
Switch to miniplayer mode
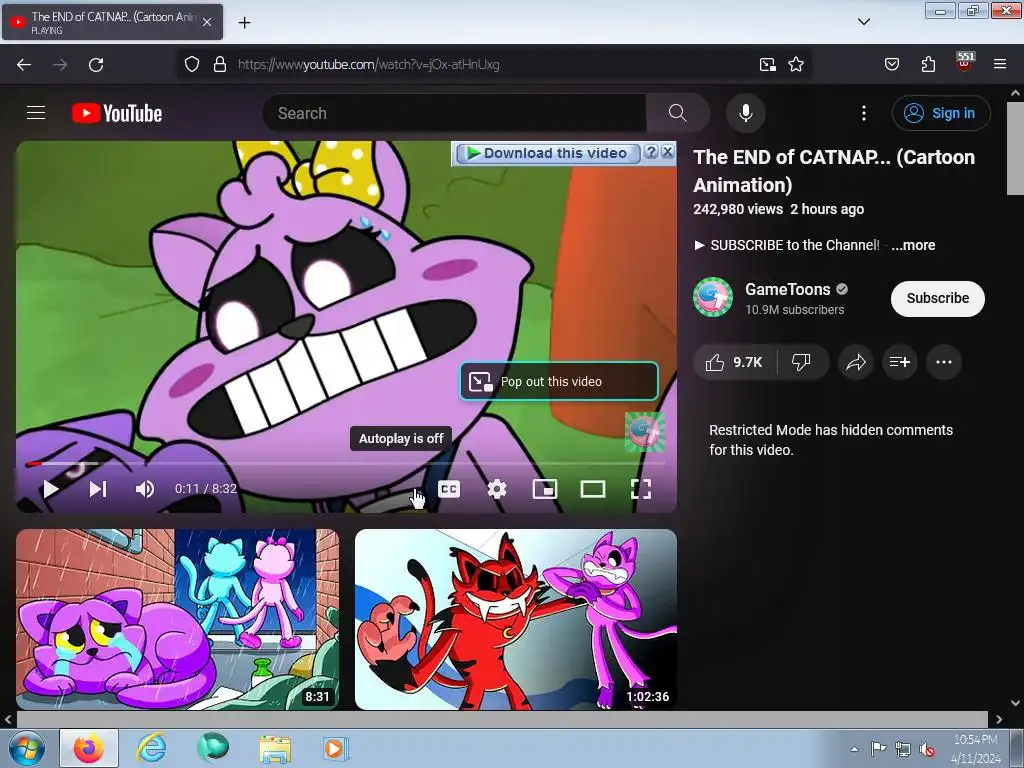tap(545, 488)
